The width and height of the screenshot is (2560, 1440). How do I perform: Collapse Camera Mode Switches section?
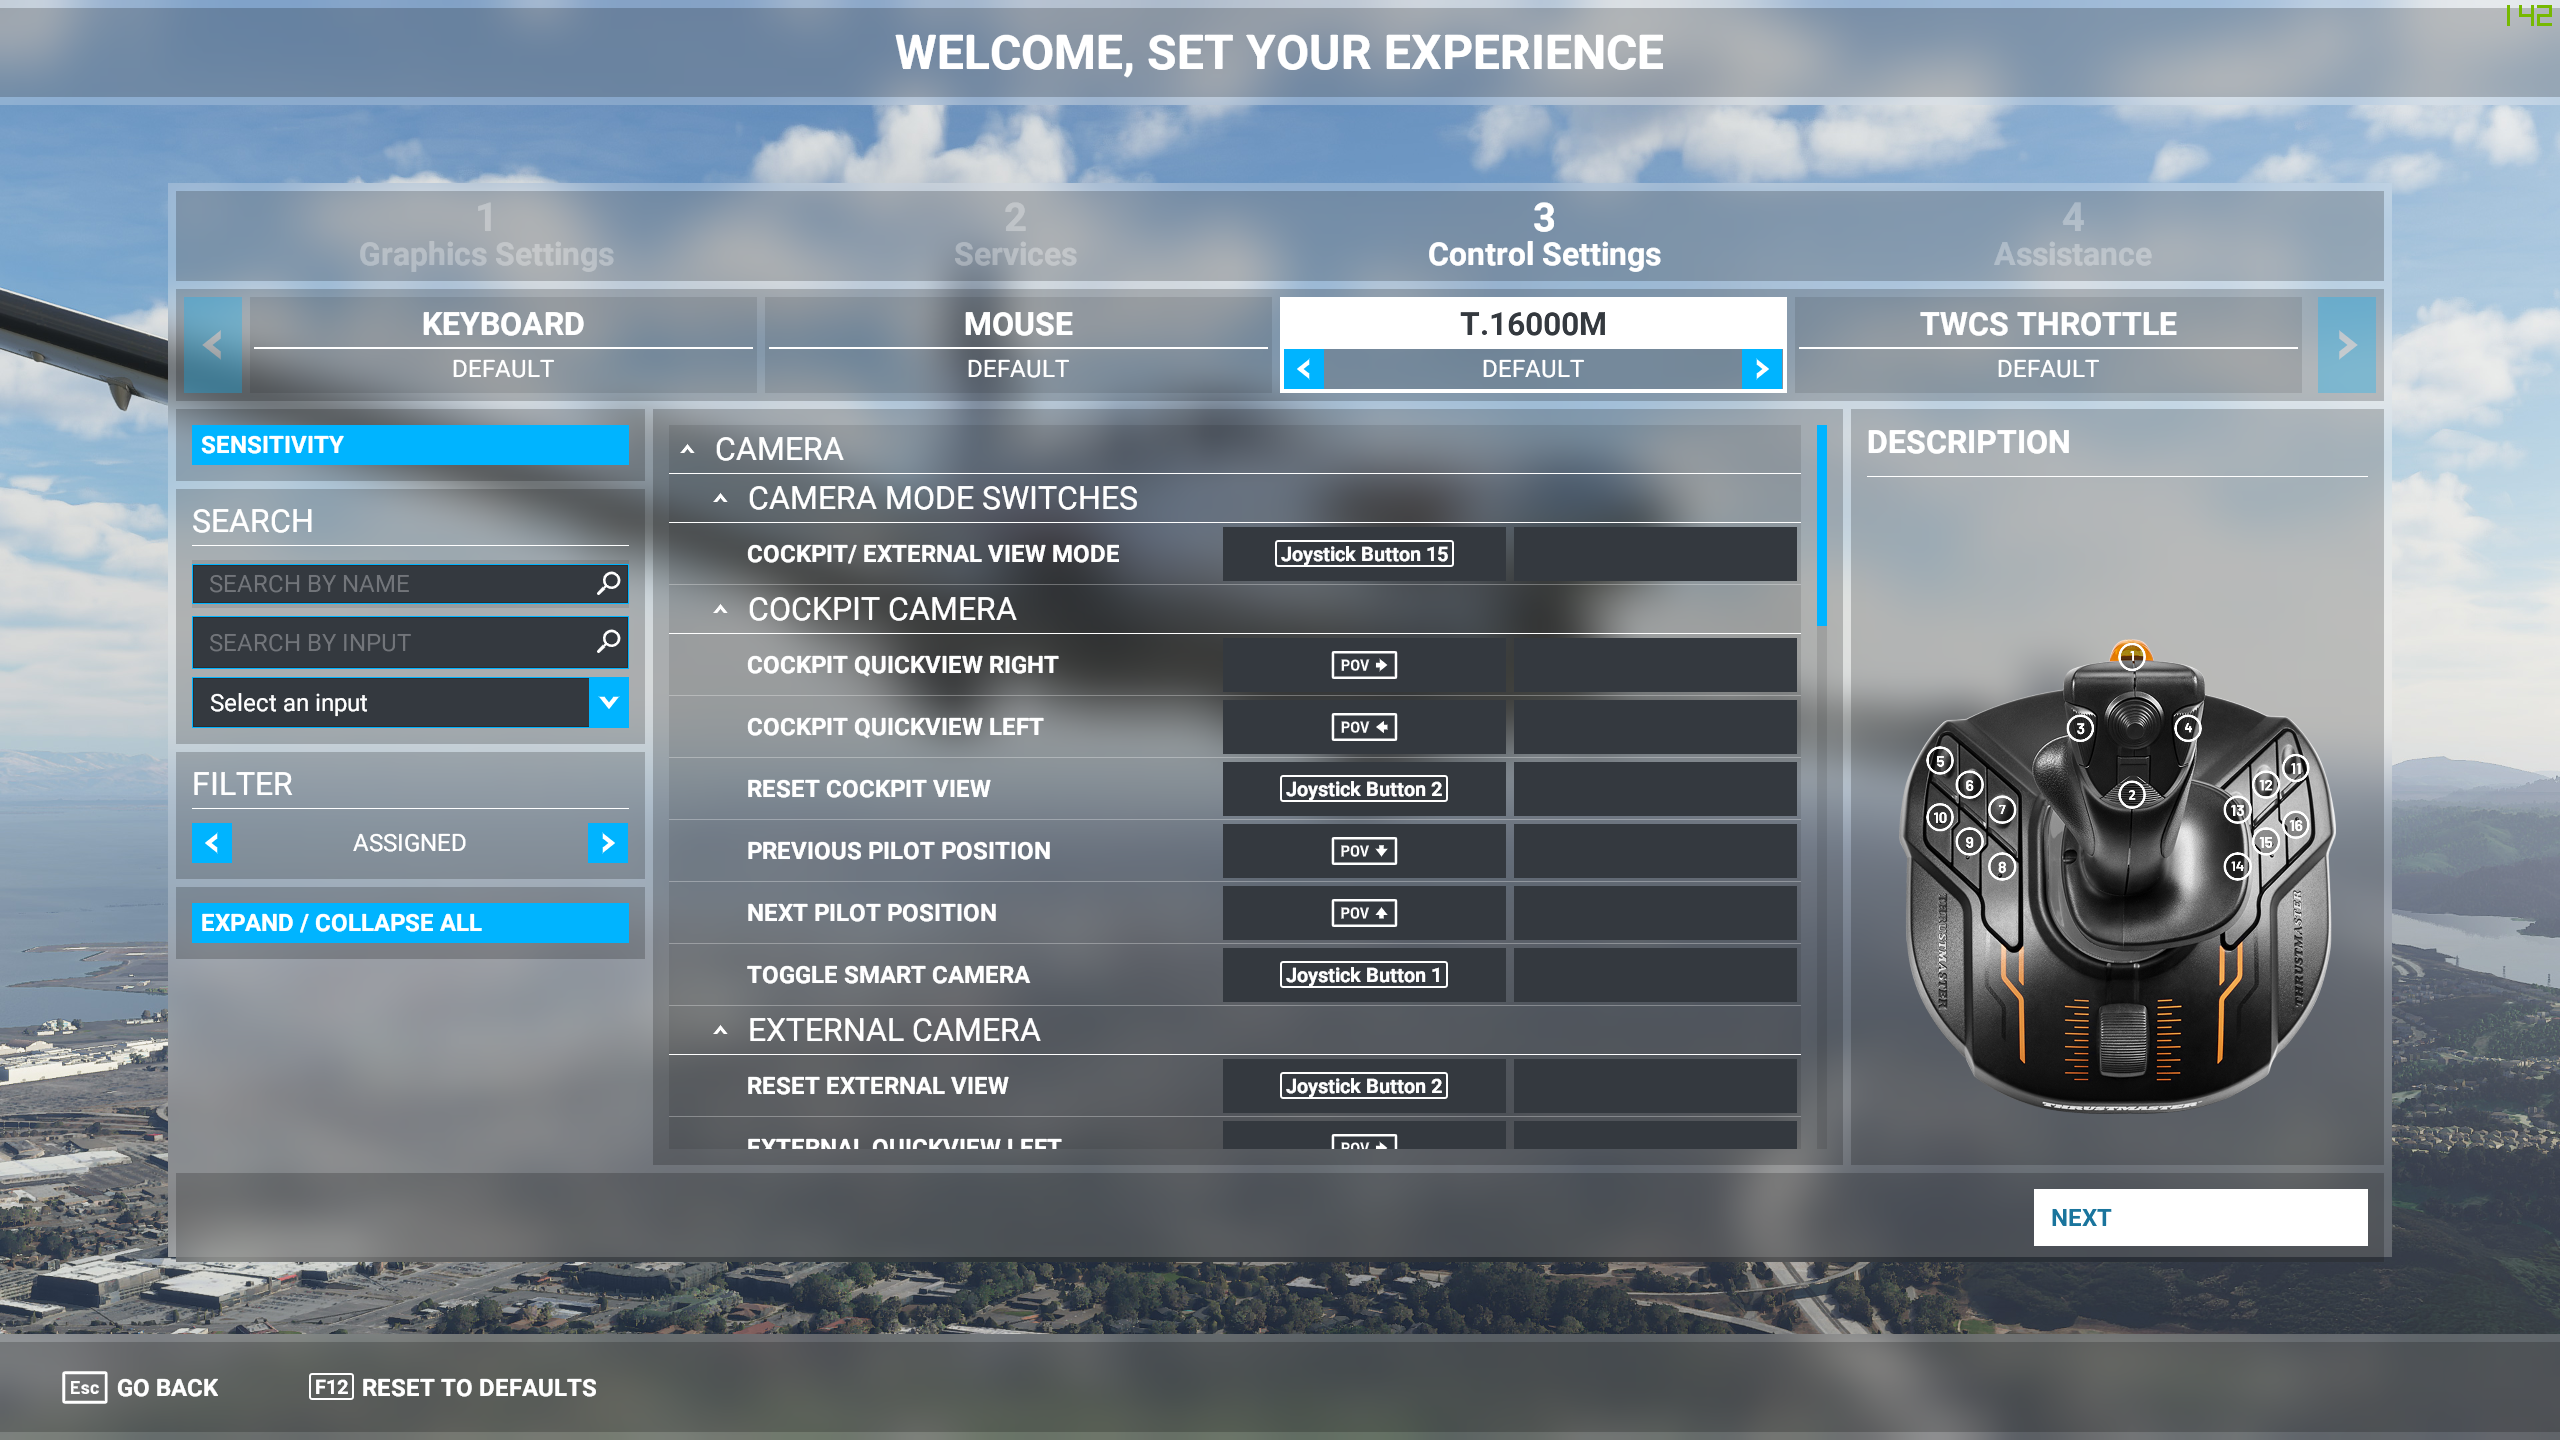pyautogui.click(x=720, y=498)
